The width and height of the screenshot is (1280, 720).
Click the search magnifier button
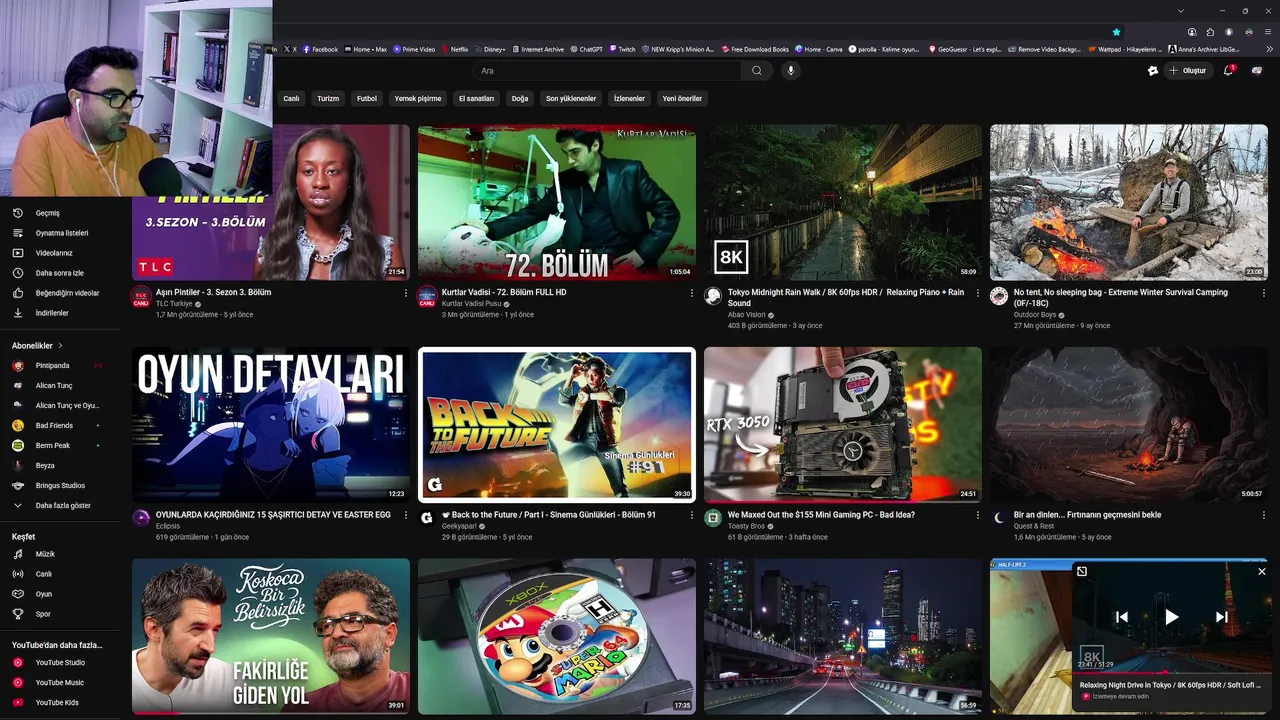point(756,71)
